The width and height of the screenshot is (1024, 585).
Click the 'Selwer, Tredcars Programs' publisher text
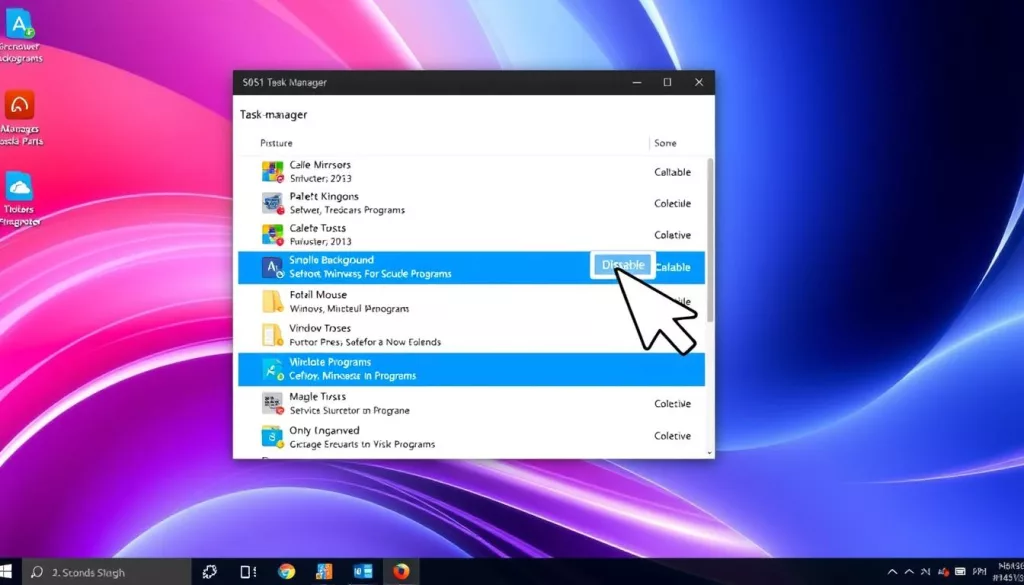[x=347, y=210]
